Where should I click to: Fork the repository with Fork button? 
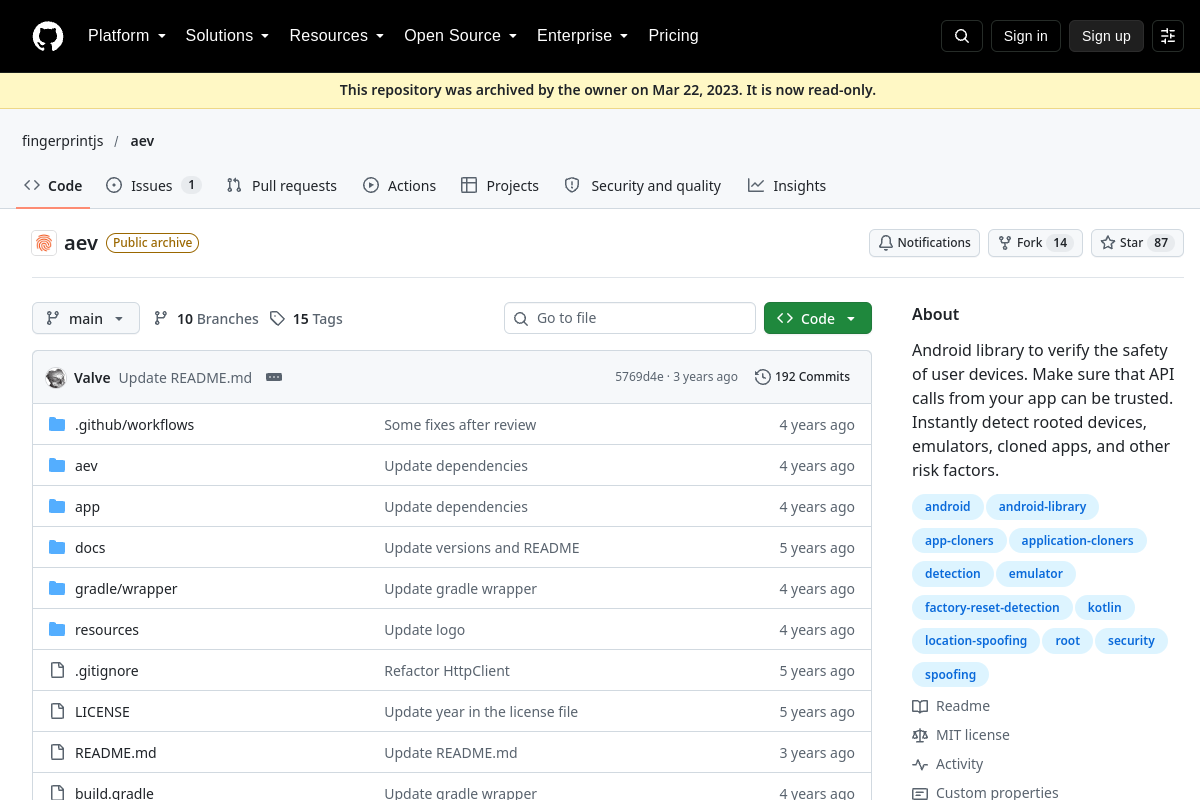point(1035,243)
